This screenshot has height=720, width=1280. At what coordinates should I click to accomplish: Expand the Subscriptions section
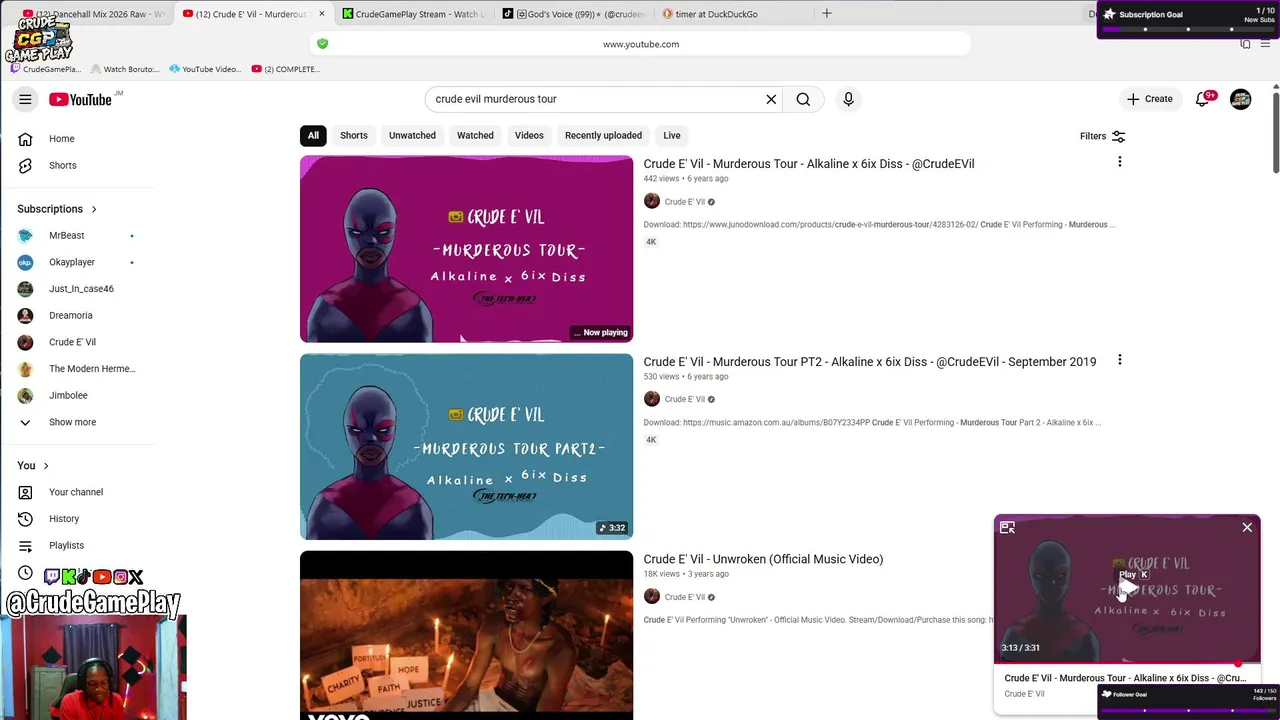(x=57, y=209)
